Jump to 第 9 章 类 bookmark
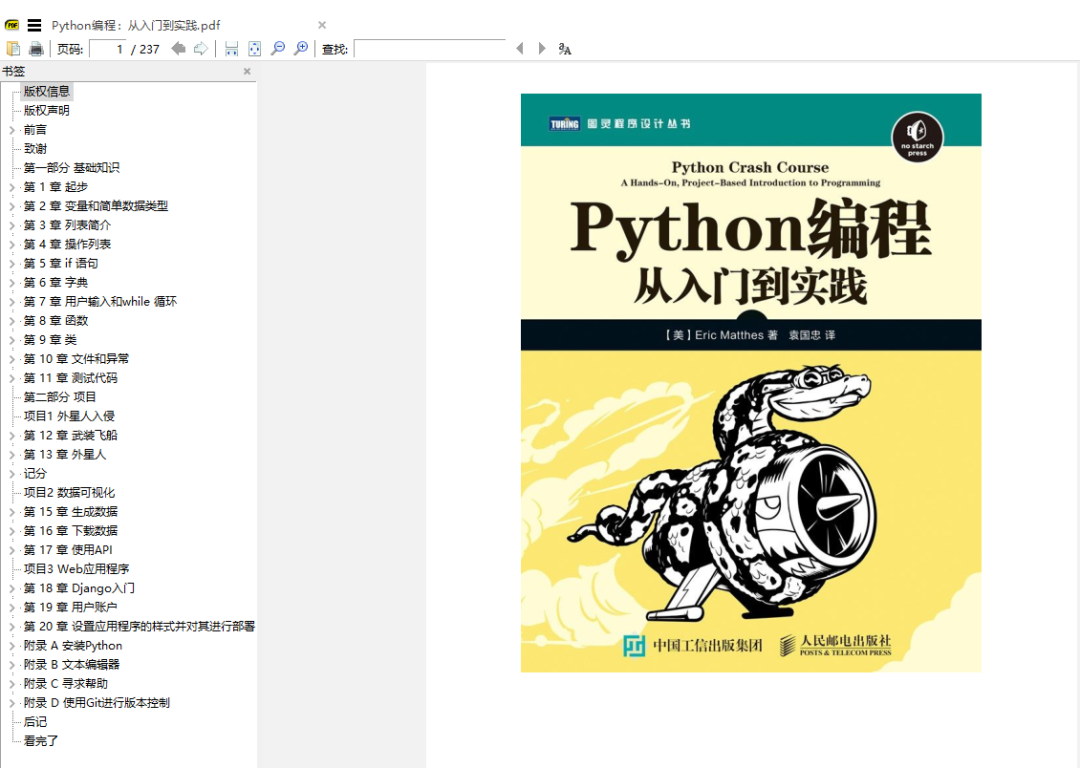 (x=50, y=340)
